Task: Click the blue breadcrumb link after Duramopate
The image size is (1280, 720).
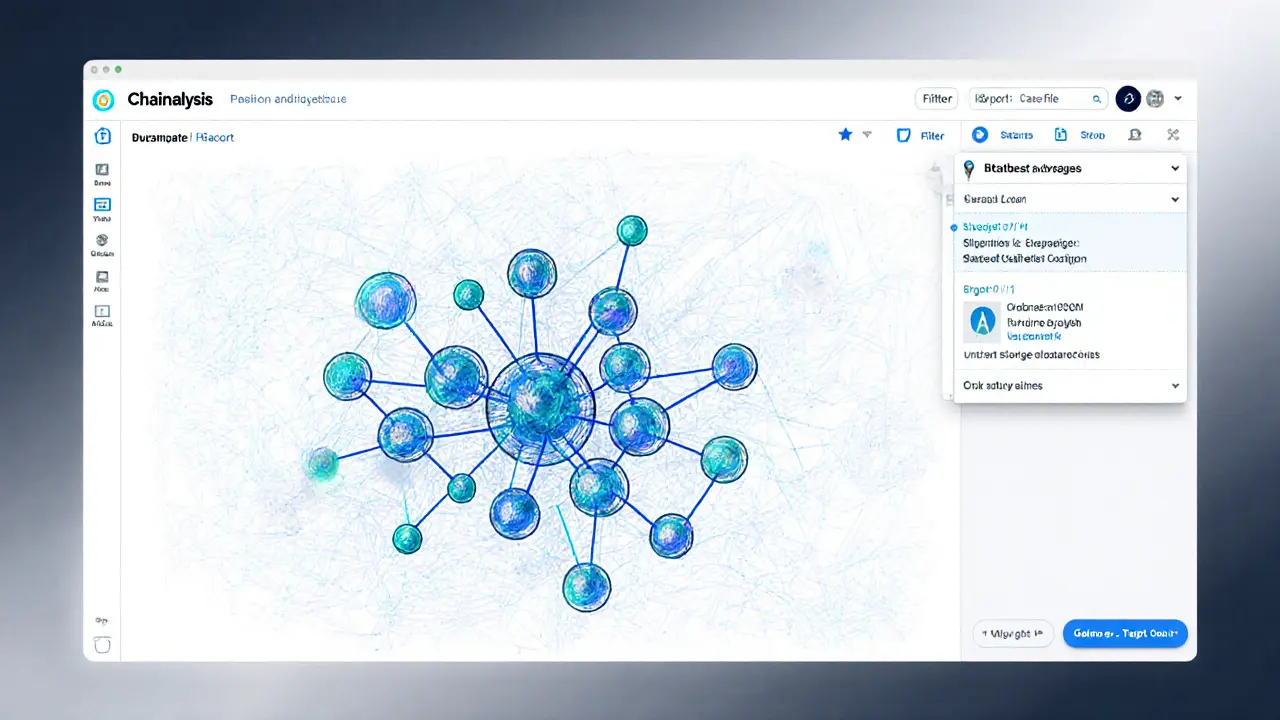Action: point(214,137)
